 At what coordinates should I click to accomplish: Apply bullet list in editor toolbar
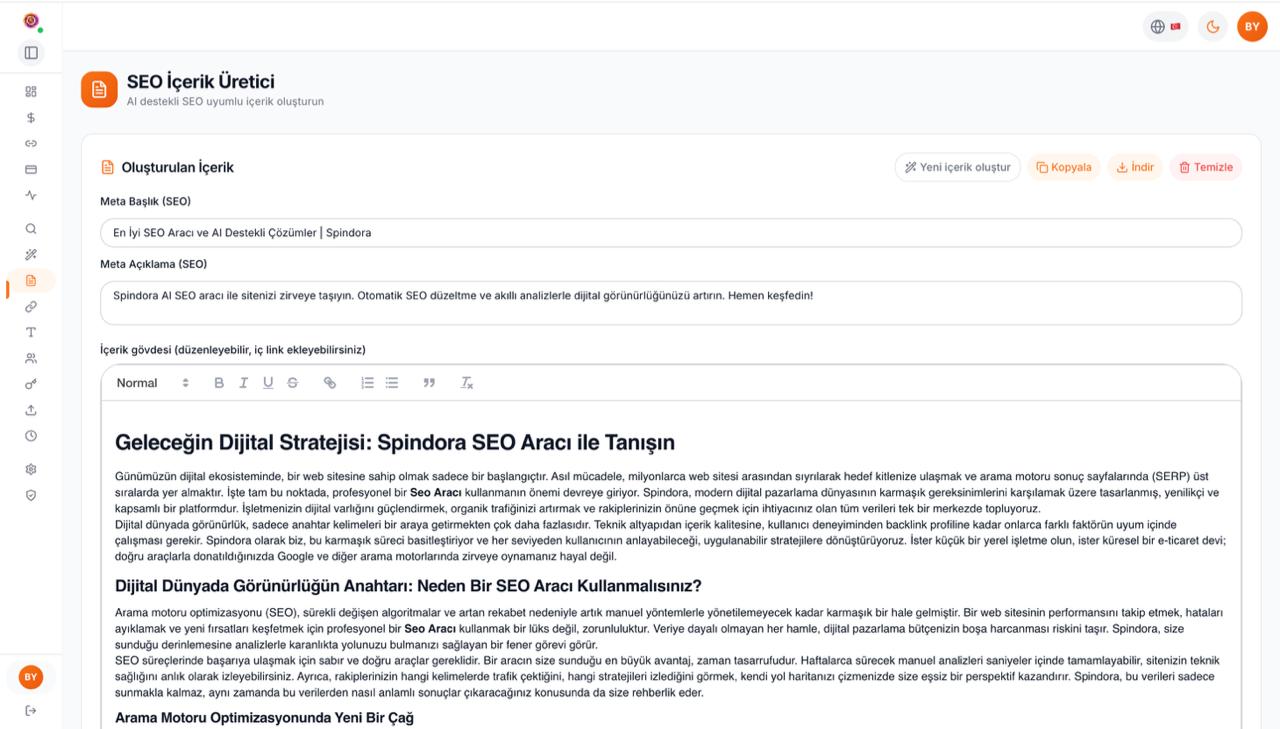click(392, 383)
